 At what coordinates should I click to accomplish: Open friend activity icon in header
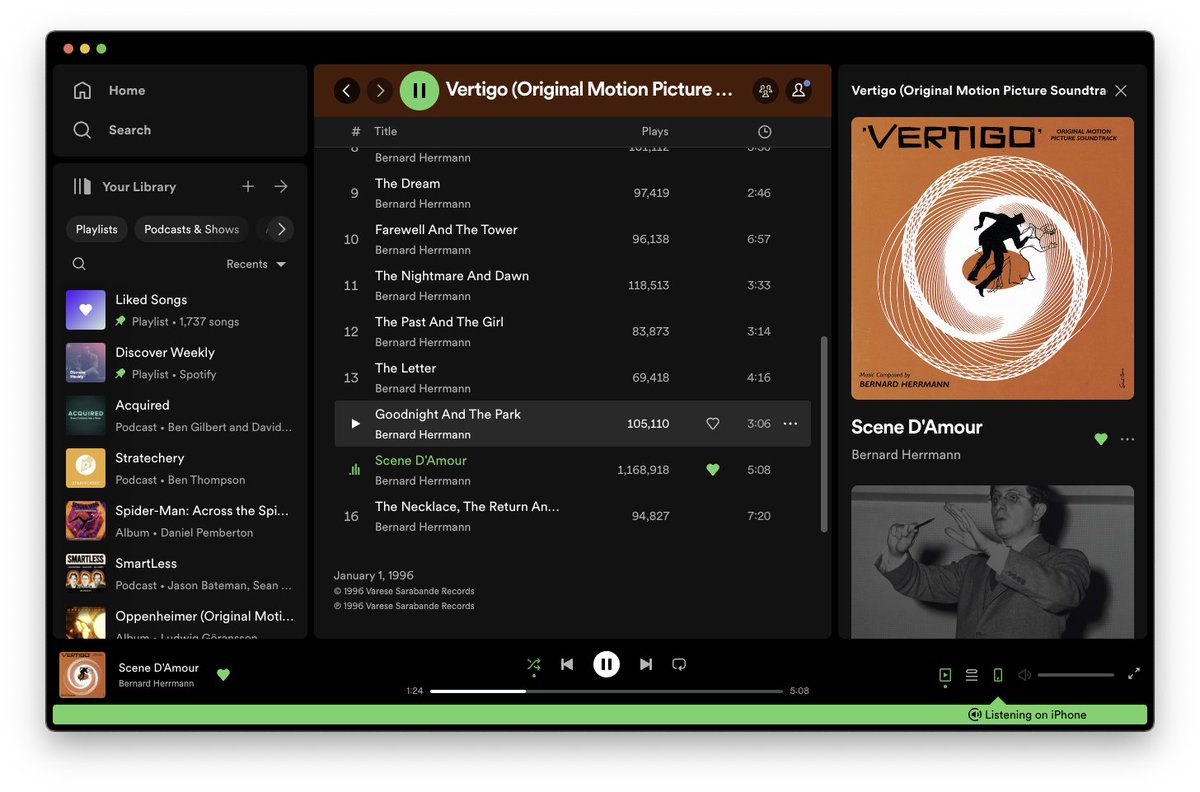click(x=766, y=91)
